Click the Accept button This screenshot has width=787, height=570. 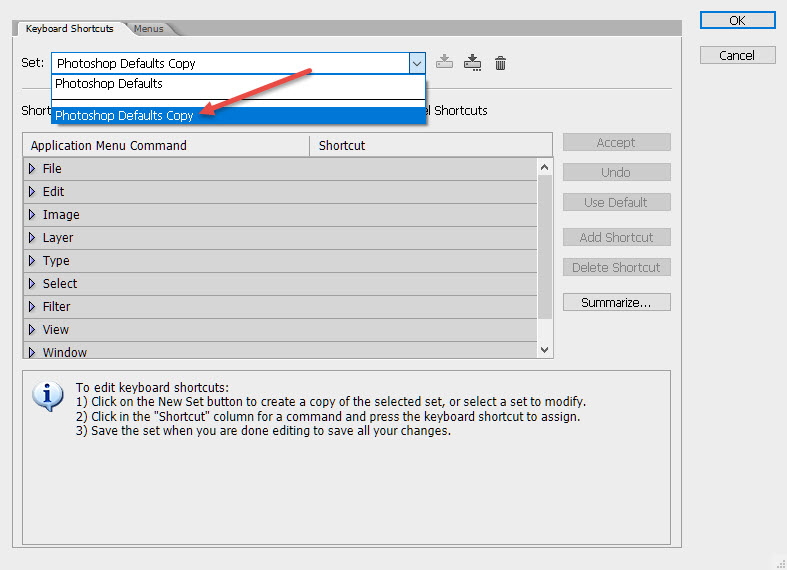pos(616,142)
